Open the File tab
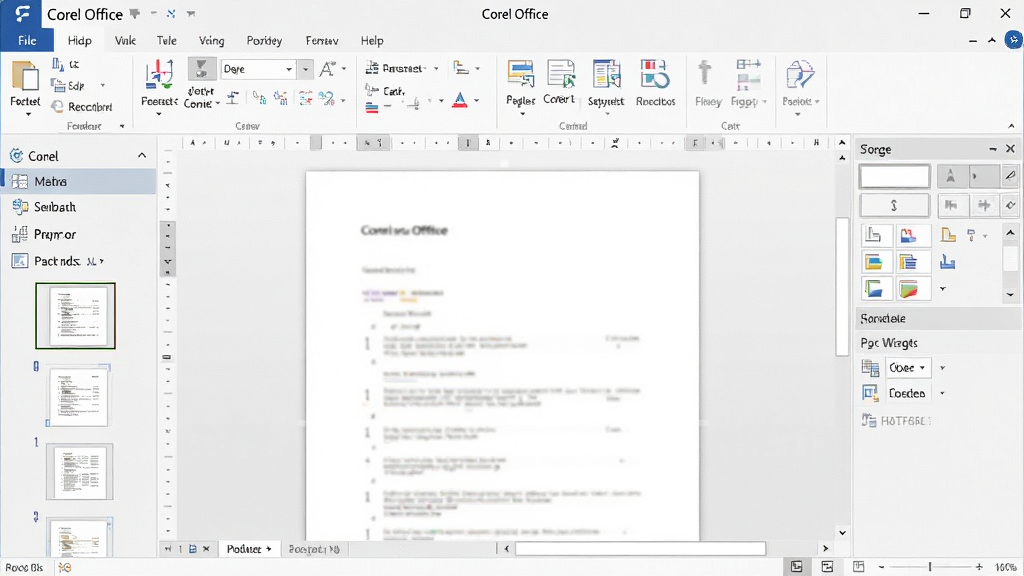Image resolution: width=1024 pixels, height=576 pixels. coord(27,40)
